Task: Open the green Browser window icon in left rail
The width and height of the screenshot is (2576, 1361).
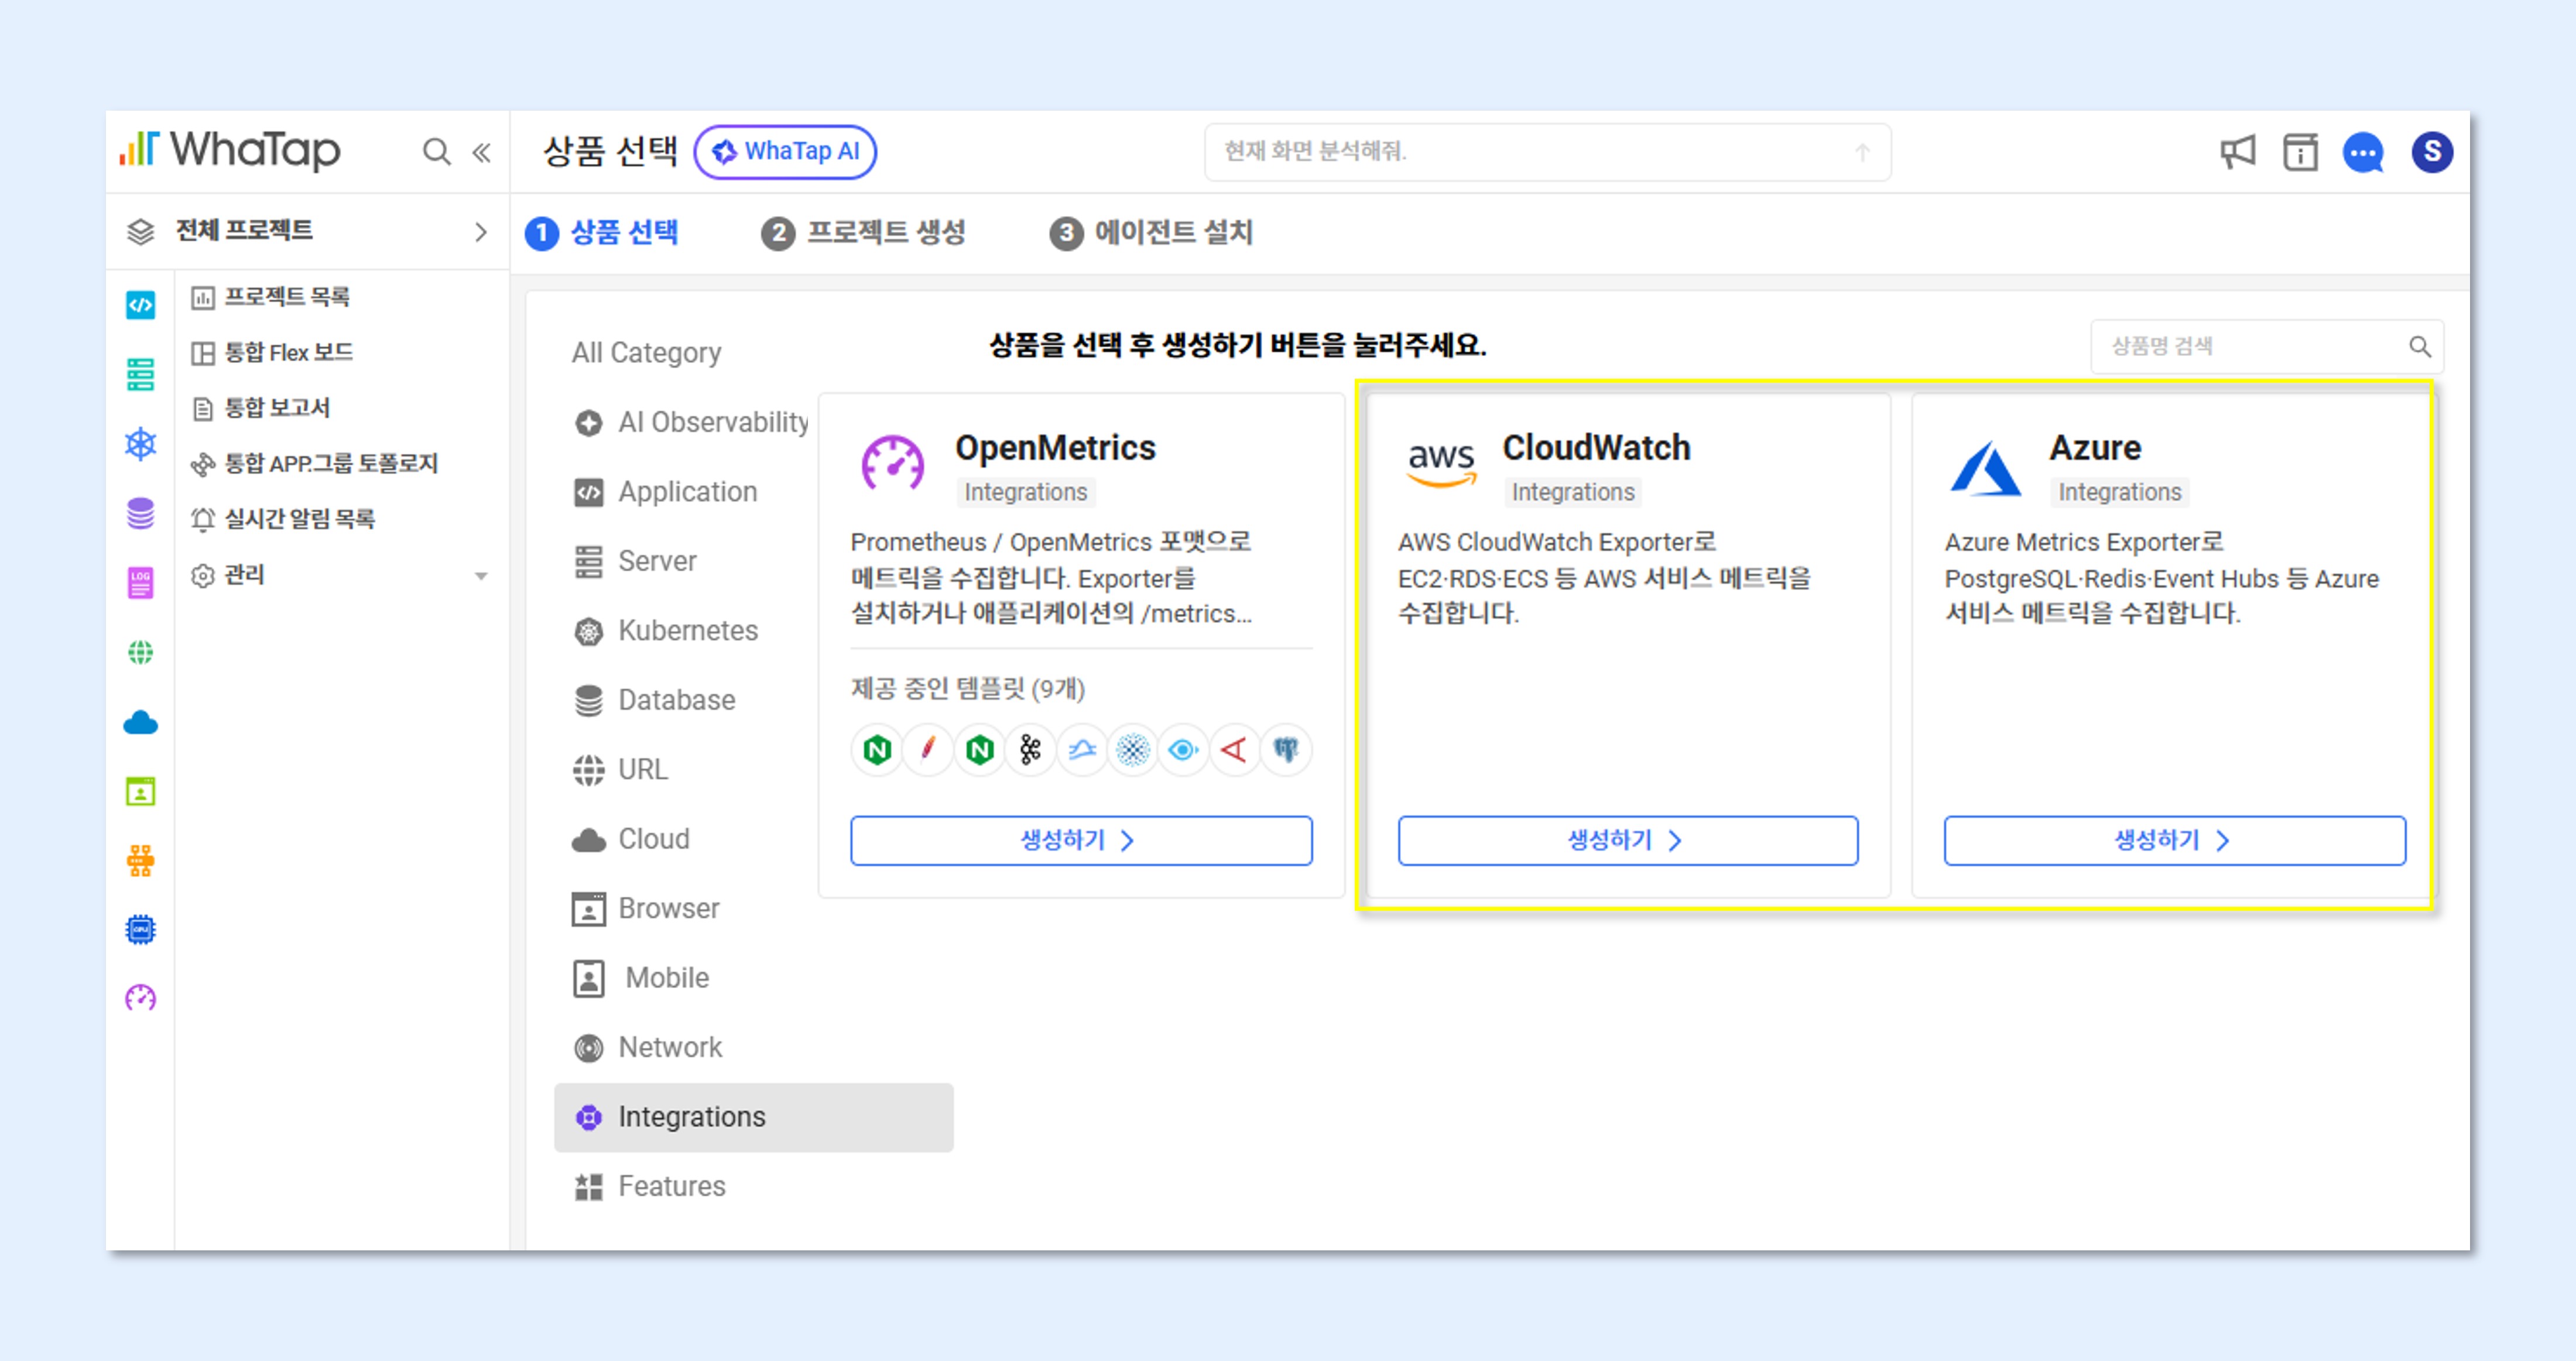Action: pos(140,791)
